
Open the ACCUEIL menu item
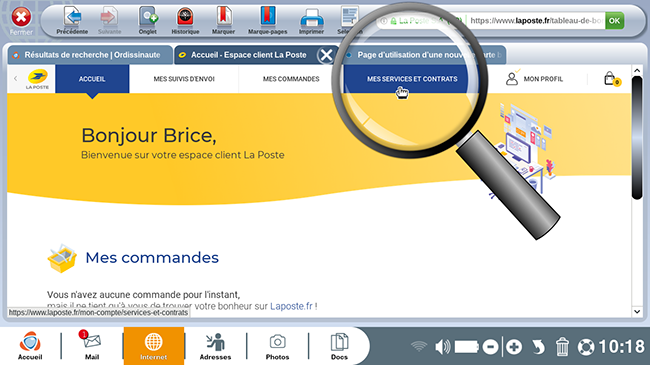click(92, 79)
